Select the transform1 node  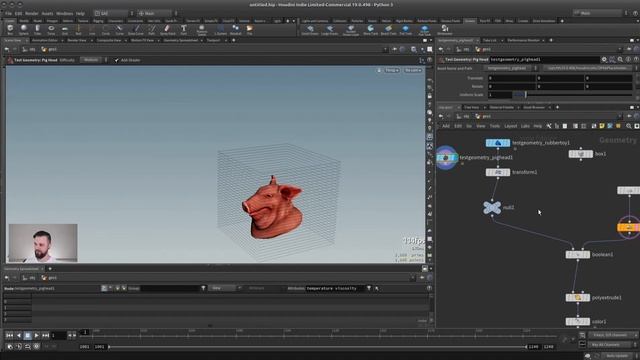tap(498, 172)
